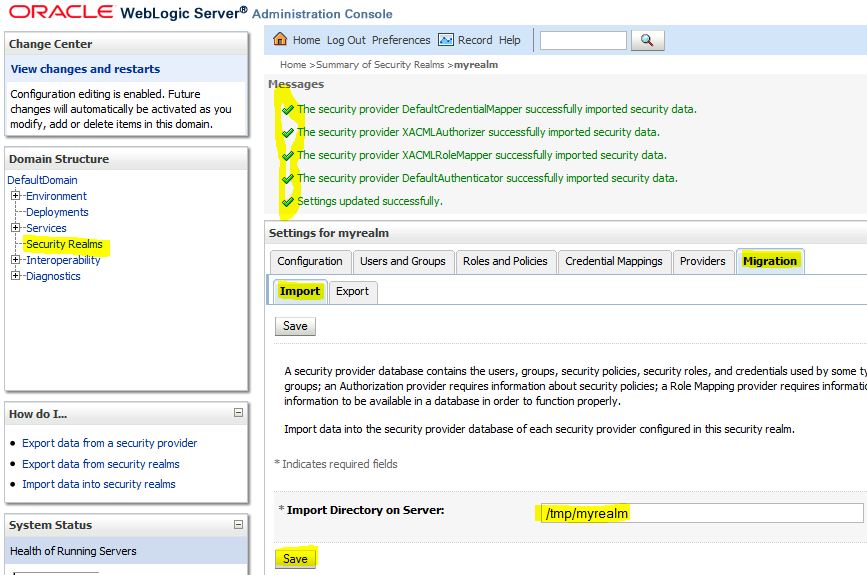Click the magnifying glass search button
The image size is (867, 575).
(x=647, y=40)
